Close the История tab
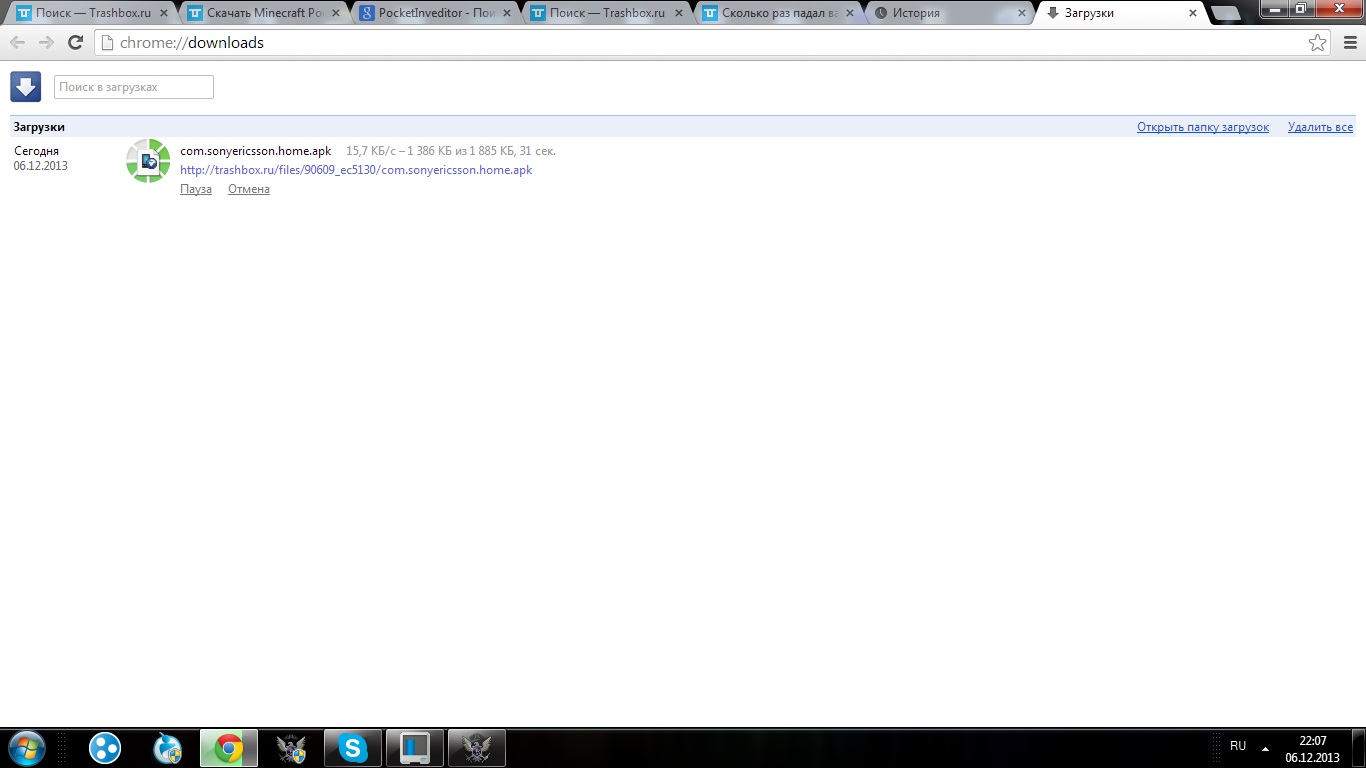Screen dimensions: 1366x768 (x=1021, y=14)
